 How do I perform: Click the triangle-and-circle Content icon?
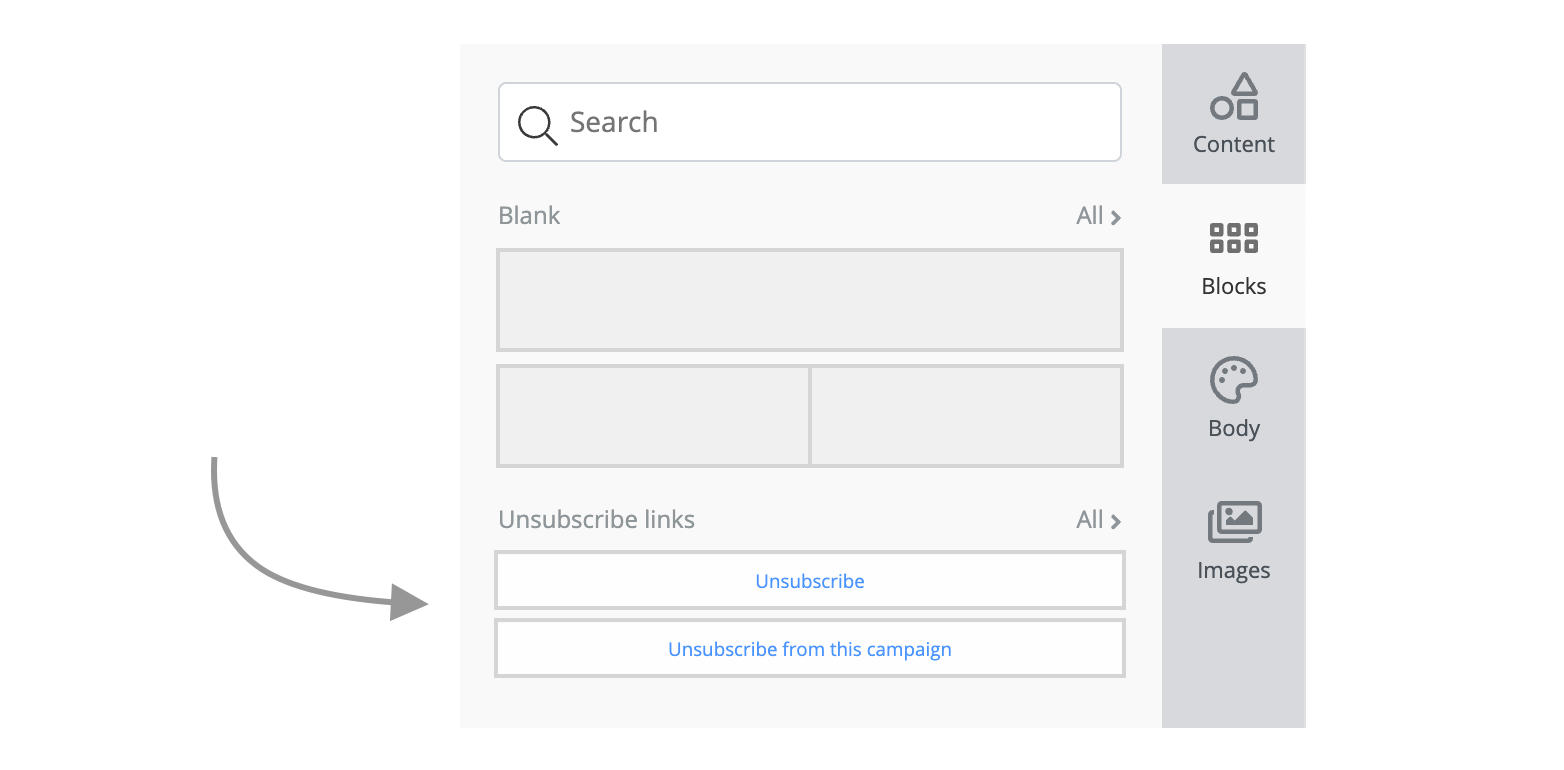point(1233,95)
